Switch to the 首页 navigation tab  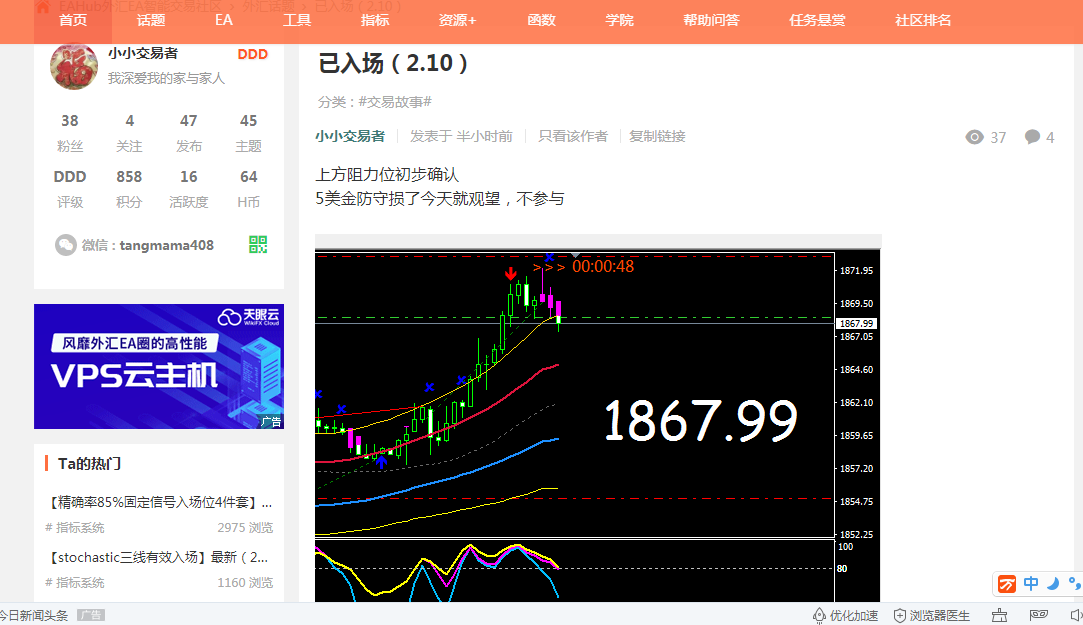click(71, 20)
